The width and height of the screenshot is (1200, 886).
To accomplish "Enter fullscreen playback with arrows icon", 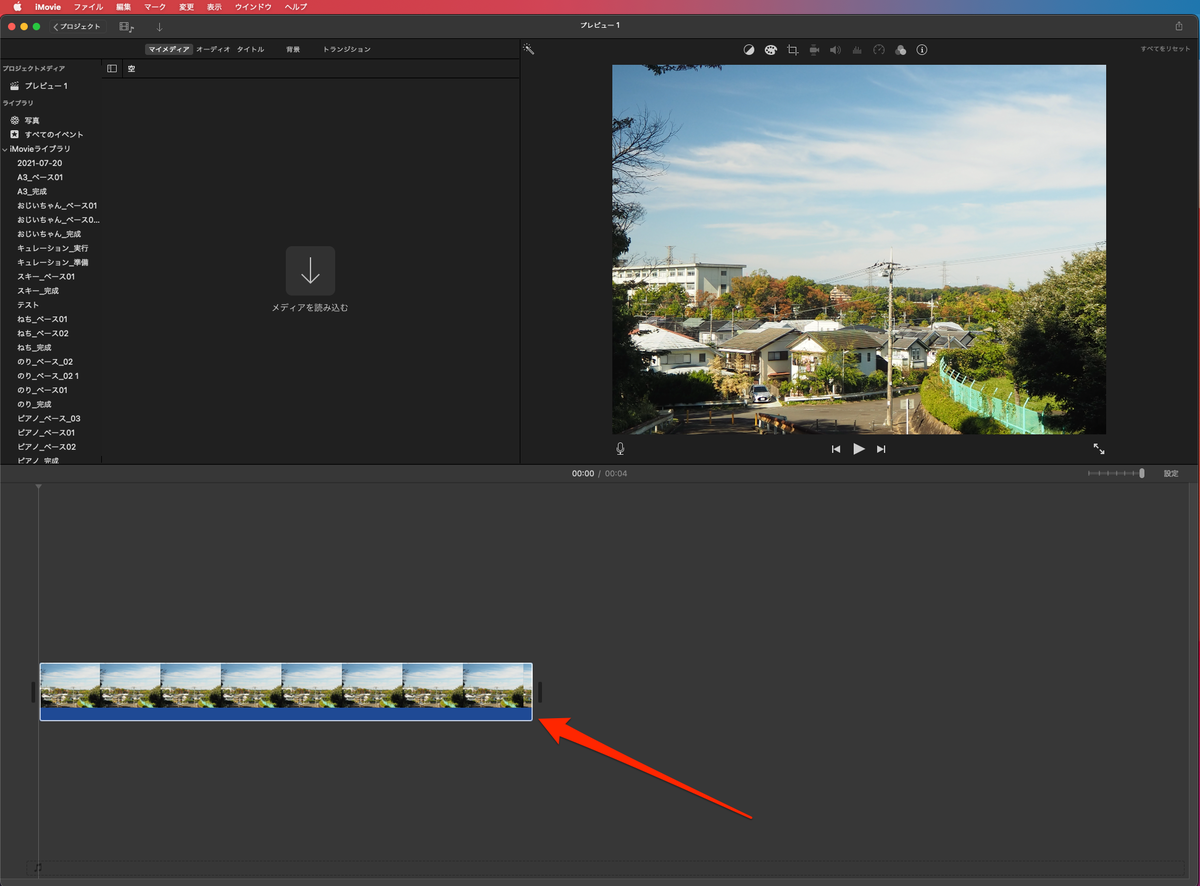I will click(x=1099, y=449).
